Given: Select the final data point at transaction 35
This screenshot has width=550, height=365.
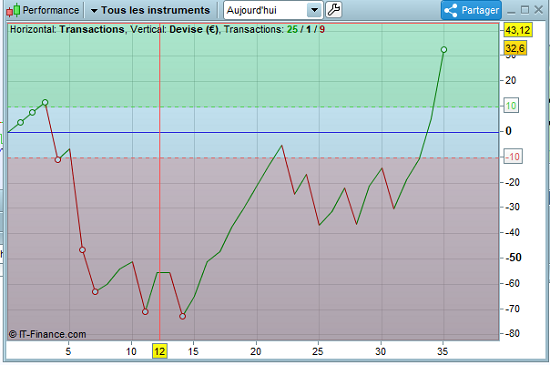Looking at the screenshot, I should (x=444, y=50).
